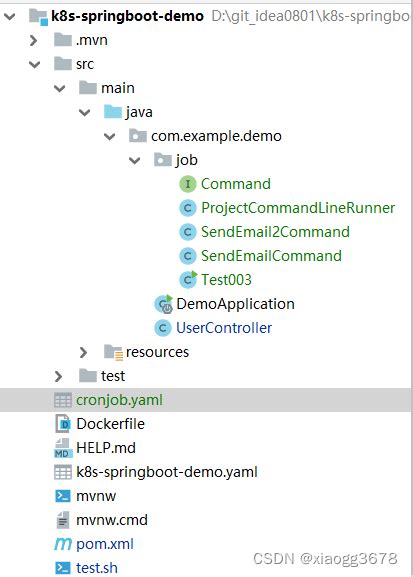Select UserController in the tree

tap(224, 328)
